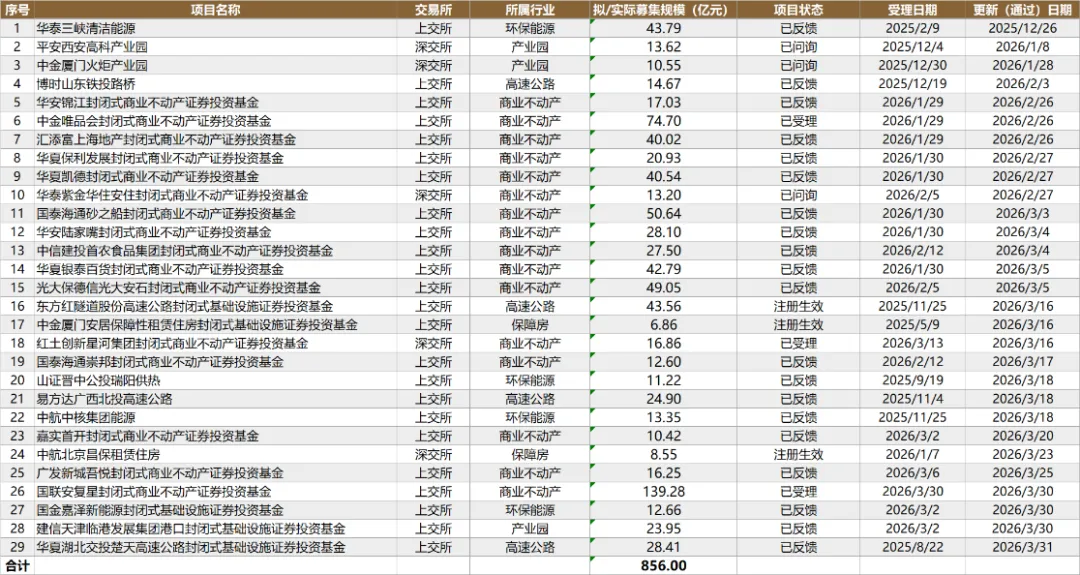Select the 拟/实际募集规模（亿元） header
This screenshot has width=1080, height=575.
click(x=663, y=10)
